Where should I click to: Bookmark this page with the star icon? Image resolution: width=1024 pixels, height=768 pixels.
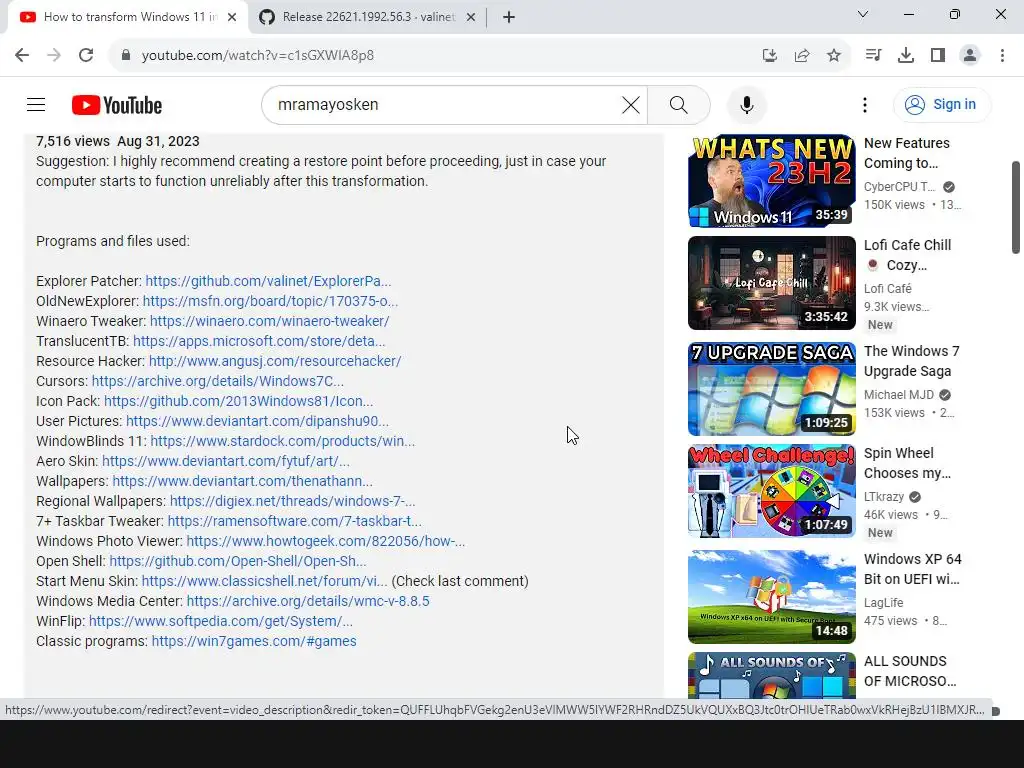coord(834,56)
